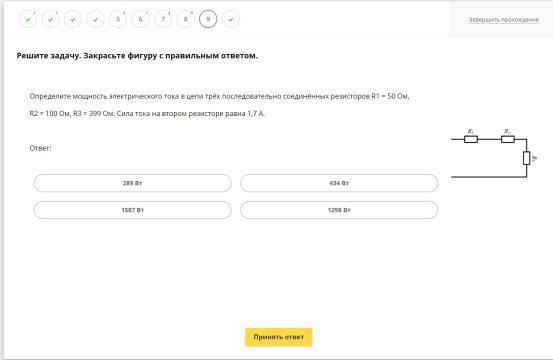The image size is (553, 360).
Task: Jump to question 8
Action: tap(186, 19)
